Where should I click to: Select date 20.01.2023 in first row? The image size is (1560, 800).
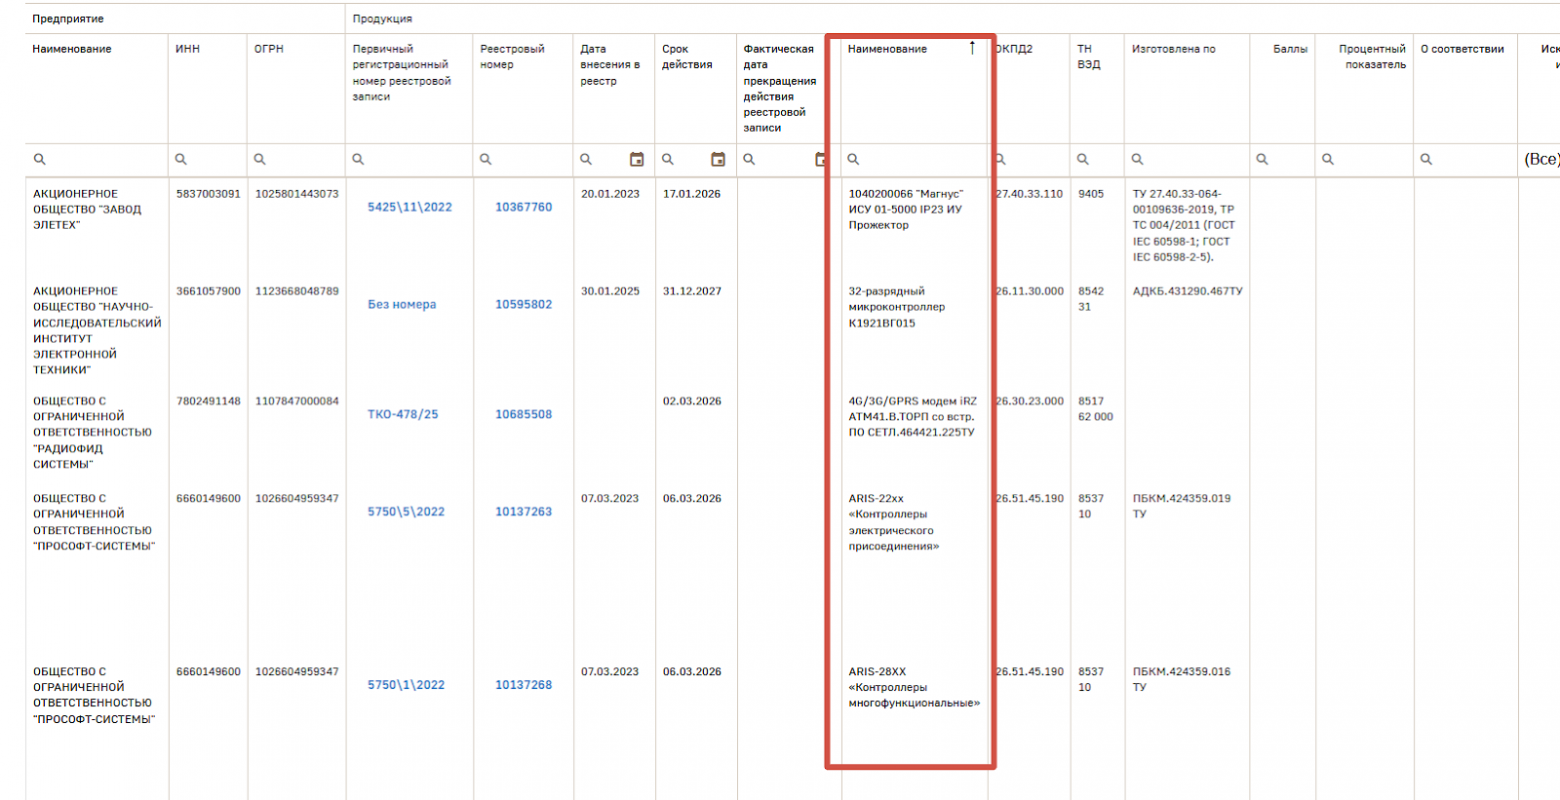pyautogui.click(x=610, y=194)
